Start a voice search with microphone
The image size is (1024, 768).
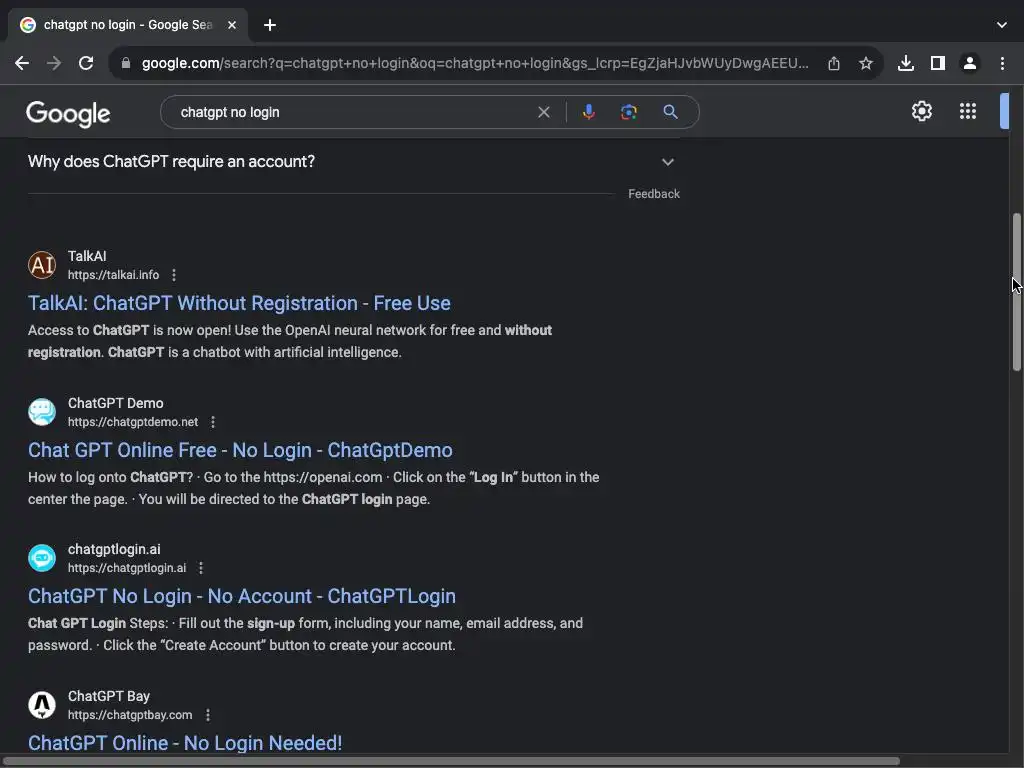[x=588, y=112]
